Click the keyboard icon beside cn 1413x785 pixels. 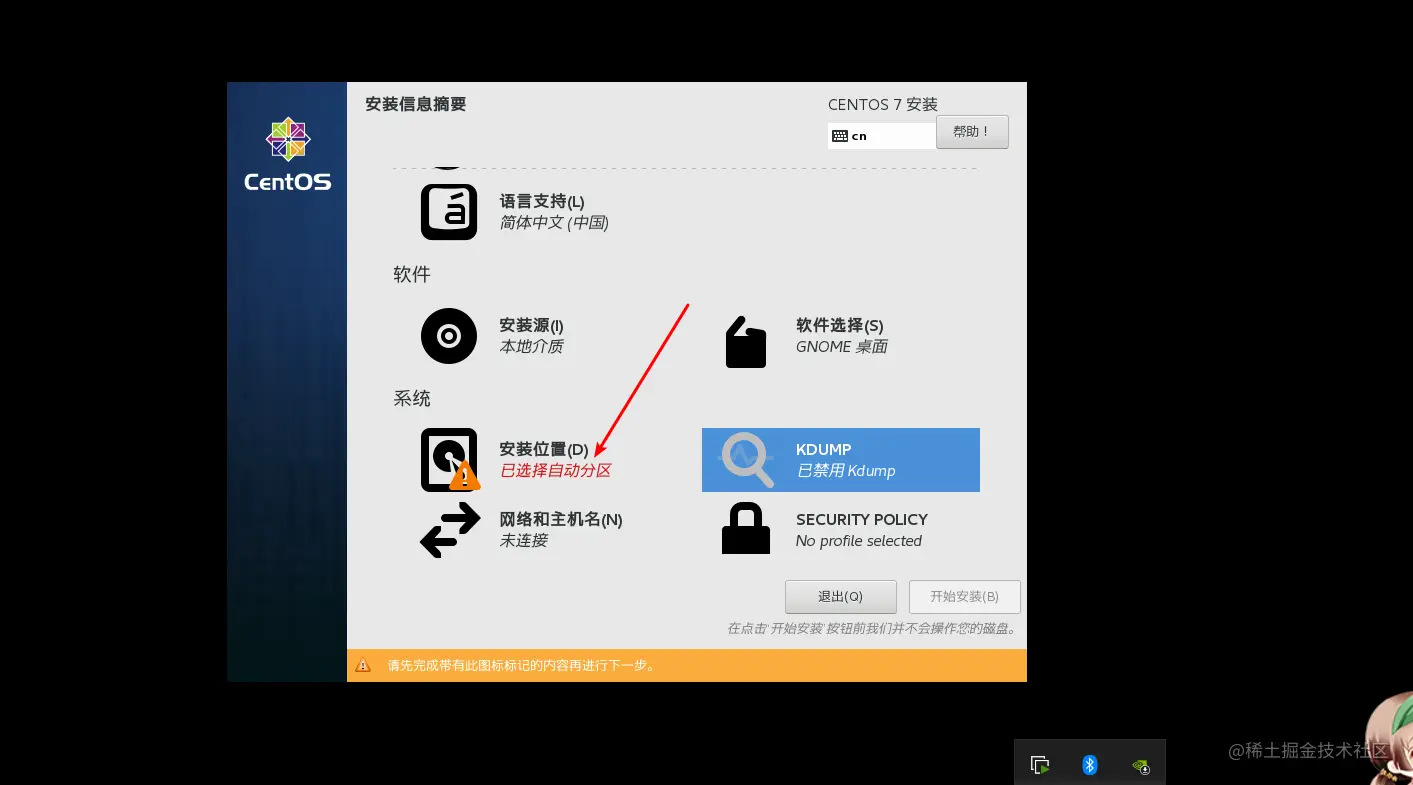840,136
